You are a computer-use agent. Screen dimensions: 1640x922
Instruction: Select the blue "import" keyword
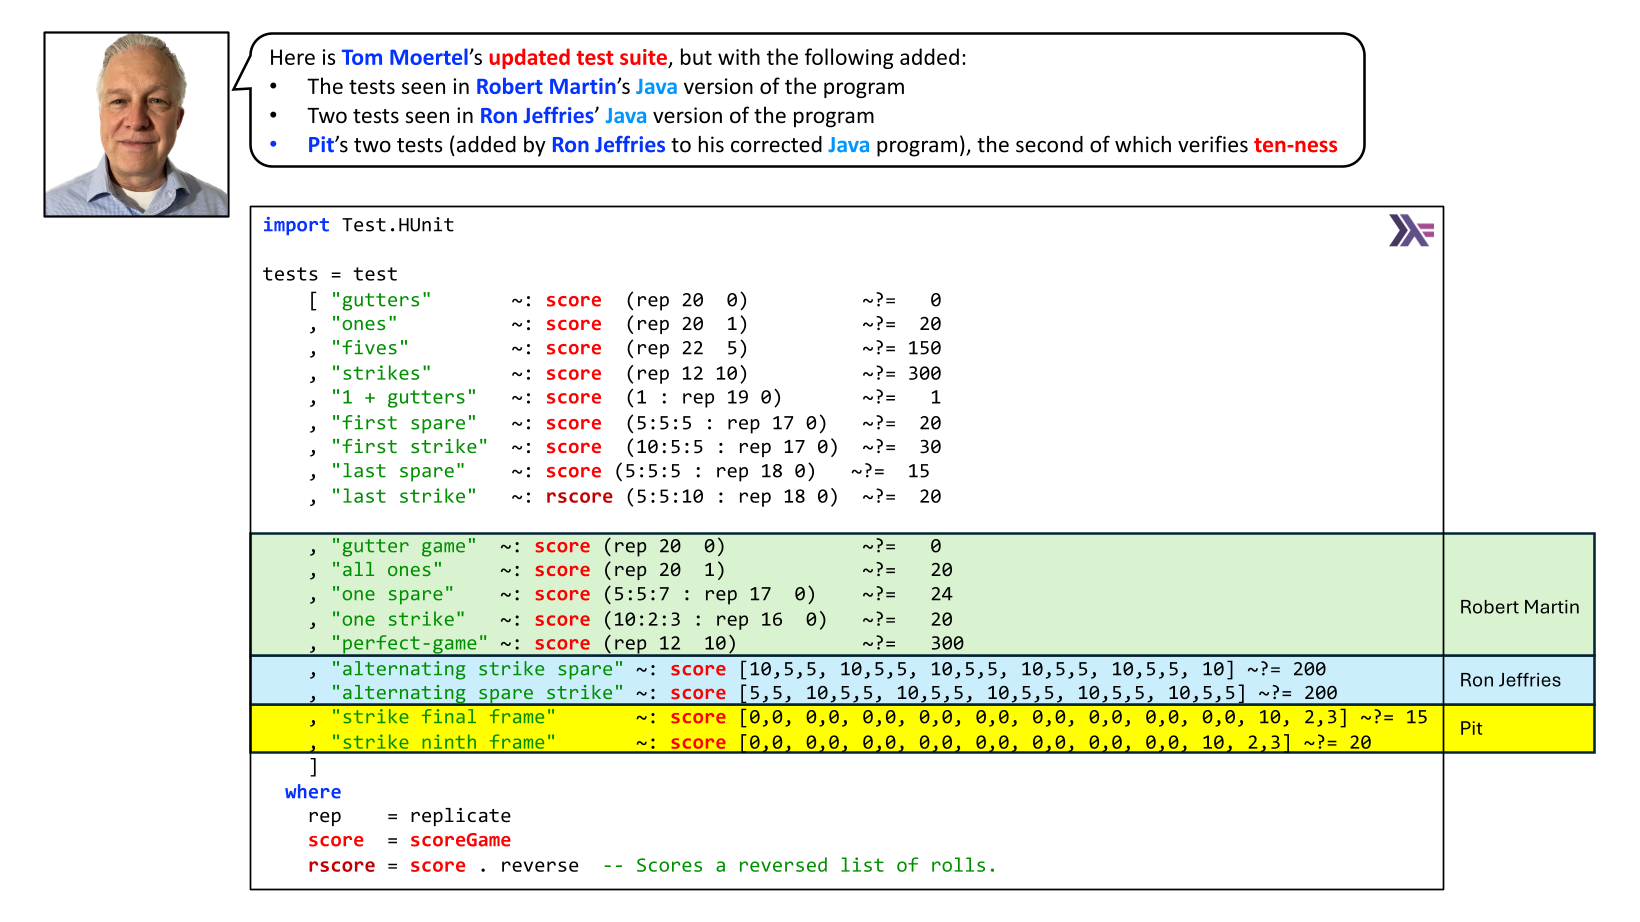[x=296, y=225]
